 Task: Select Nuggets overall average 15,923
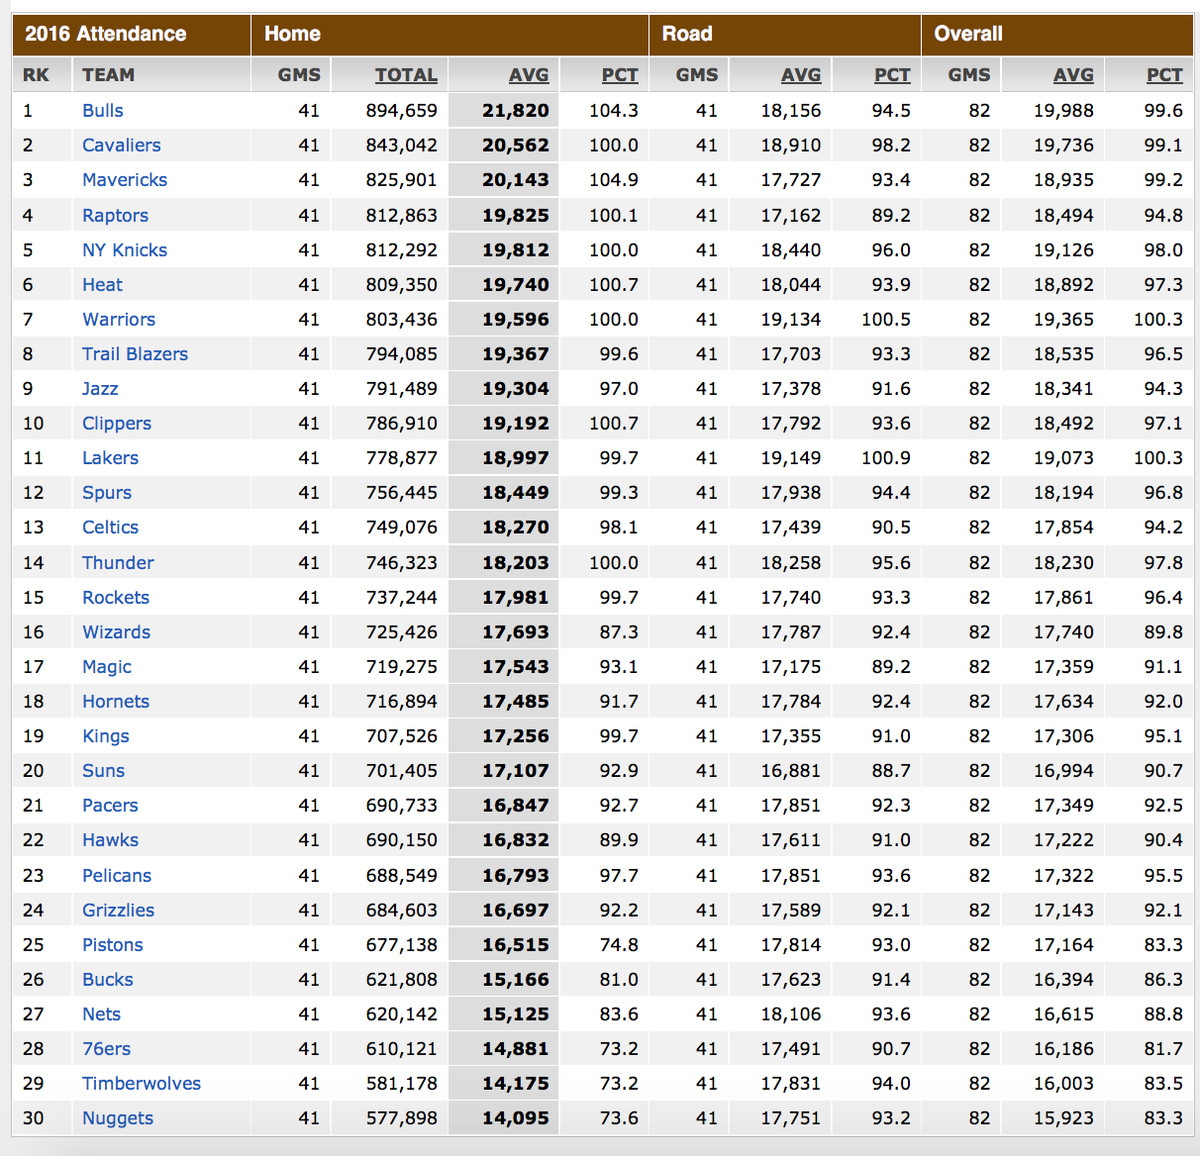(1064, 1118)
